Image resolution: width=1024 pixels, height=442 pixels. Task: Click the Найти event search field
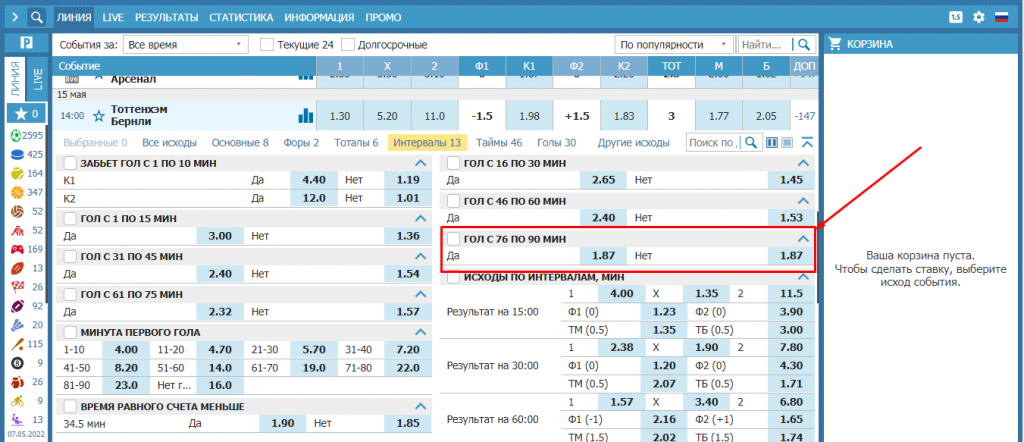764,44
